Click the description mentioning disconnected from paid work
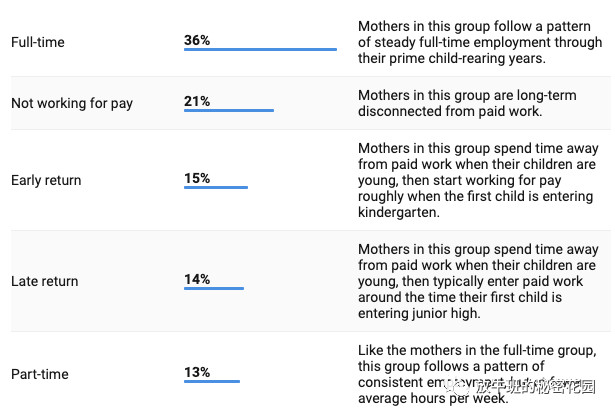This screenshot has width=615, height=414. click(467, 103)
